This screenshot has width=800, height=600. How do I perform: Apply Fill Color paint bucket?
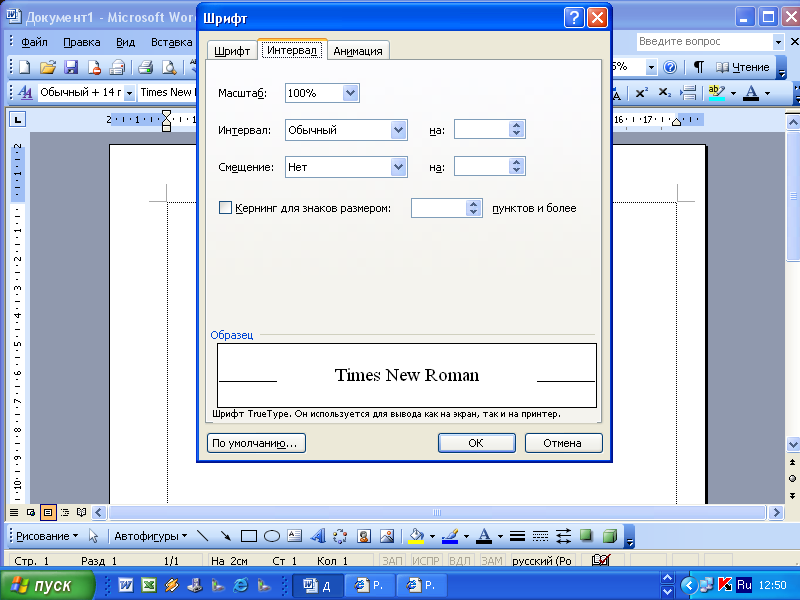416,536
